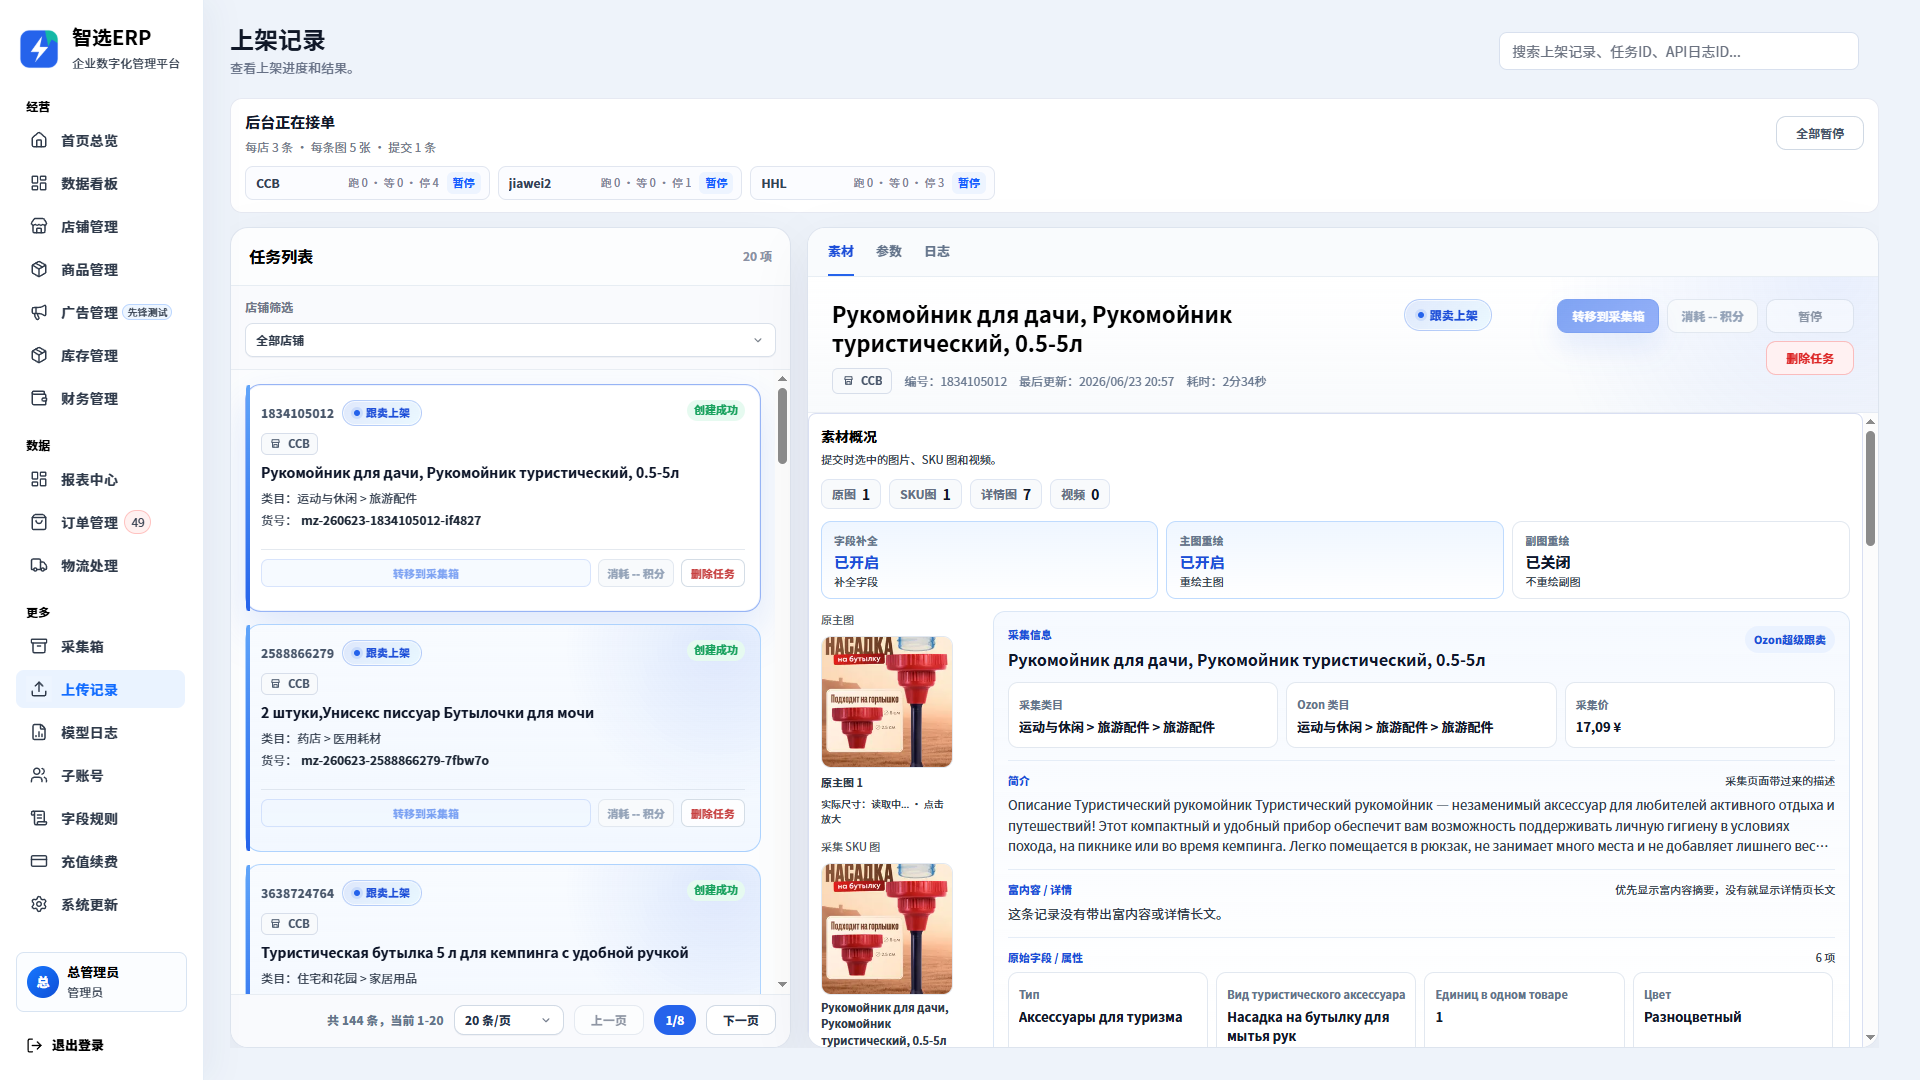The height and width of the screenshot is (1080, 1920).
Task: Open 字段规则 rules icon
Action: [39, 818]
